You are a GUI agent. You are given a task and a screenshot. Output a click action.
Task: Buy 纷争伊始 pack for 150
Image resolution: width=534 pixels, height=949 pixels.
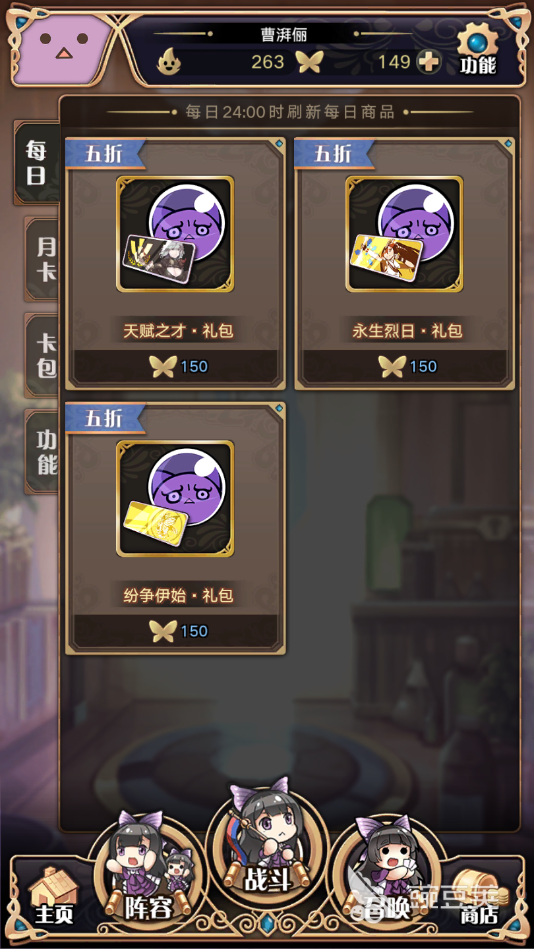[175, 631]
